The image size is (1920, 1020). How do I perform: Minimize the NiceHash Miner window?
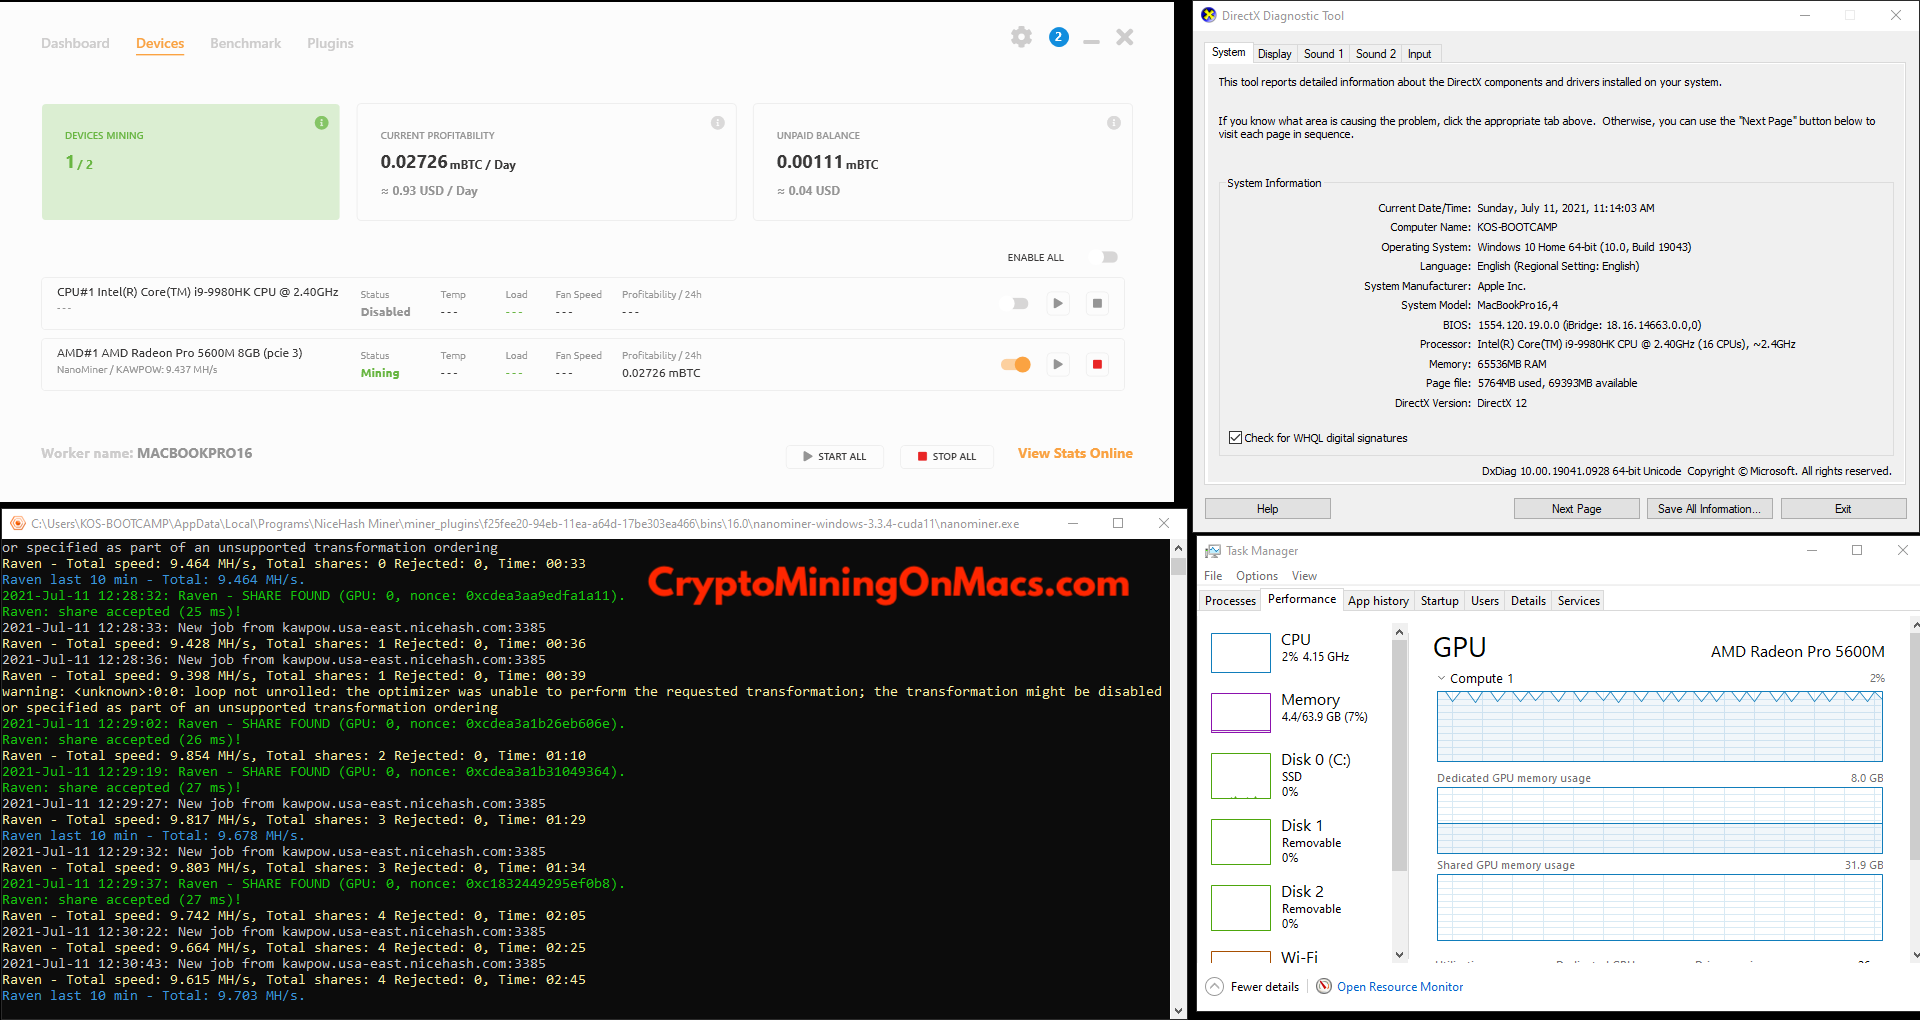1091,41
